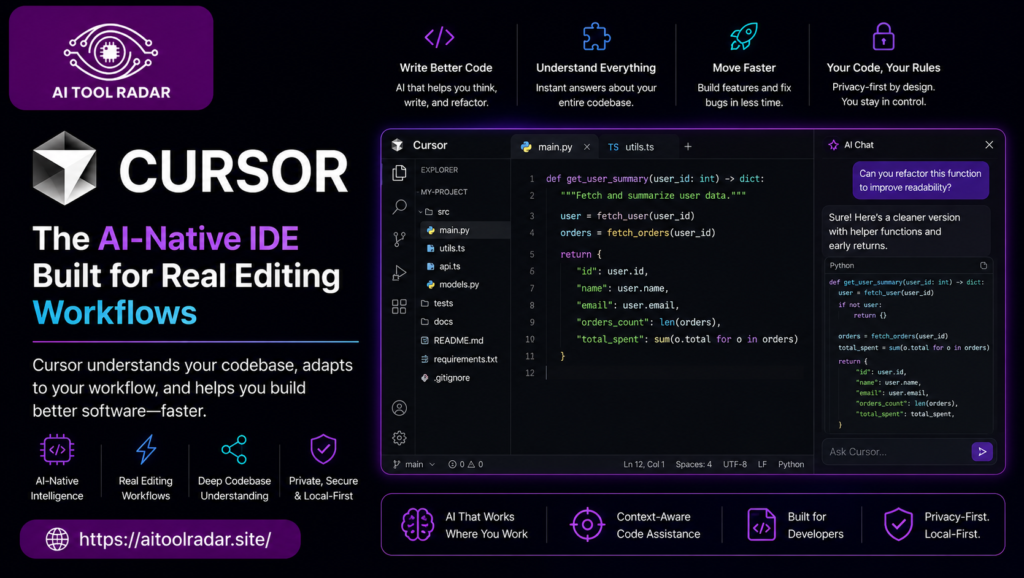The image size is (1024, 578).
Task: Switch to the utils.ts editor tab
Action: pyautogui.click(x=631, y=147)
